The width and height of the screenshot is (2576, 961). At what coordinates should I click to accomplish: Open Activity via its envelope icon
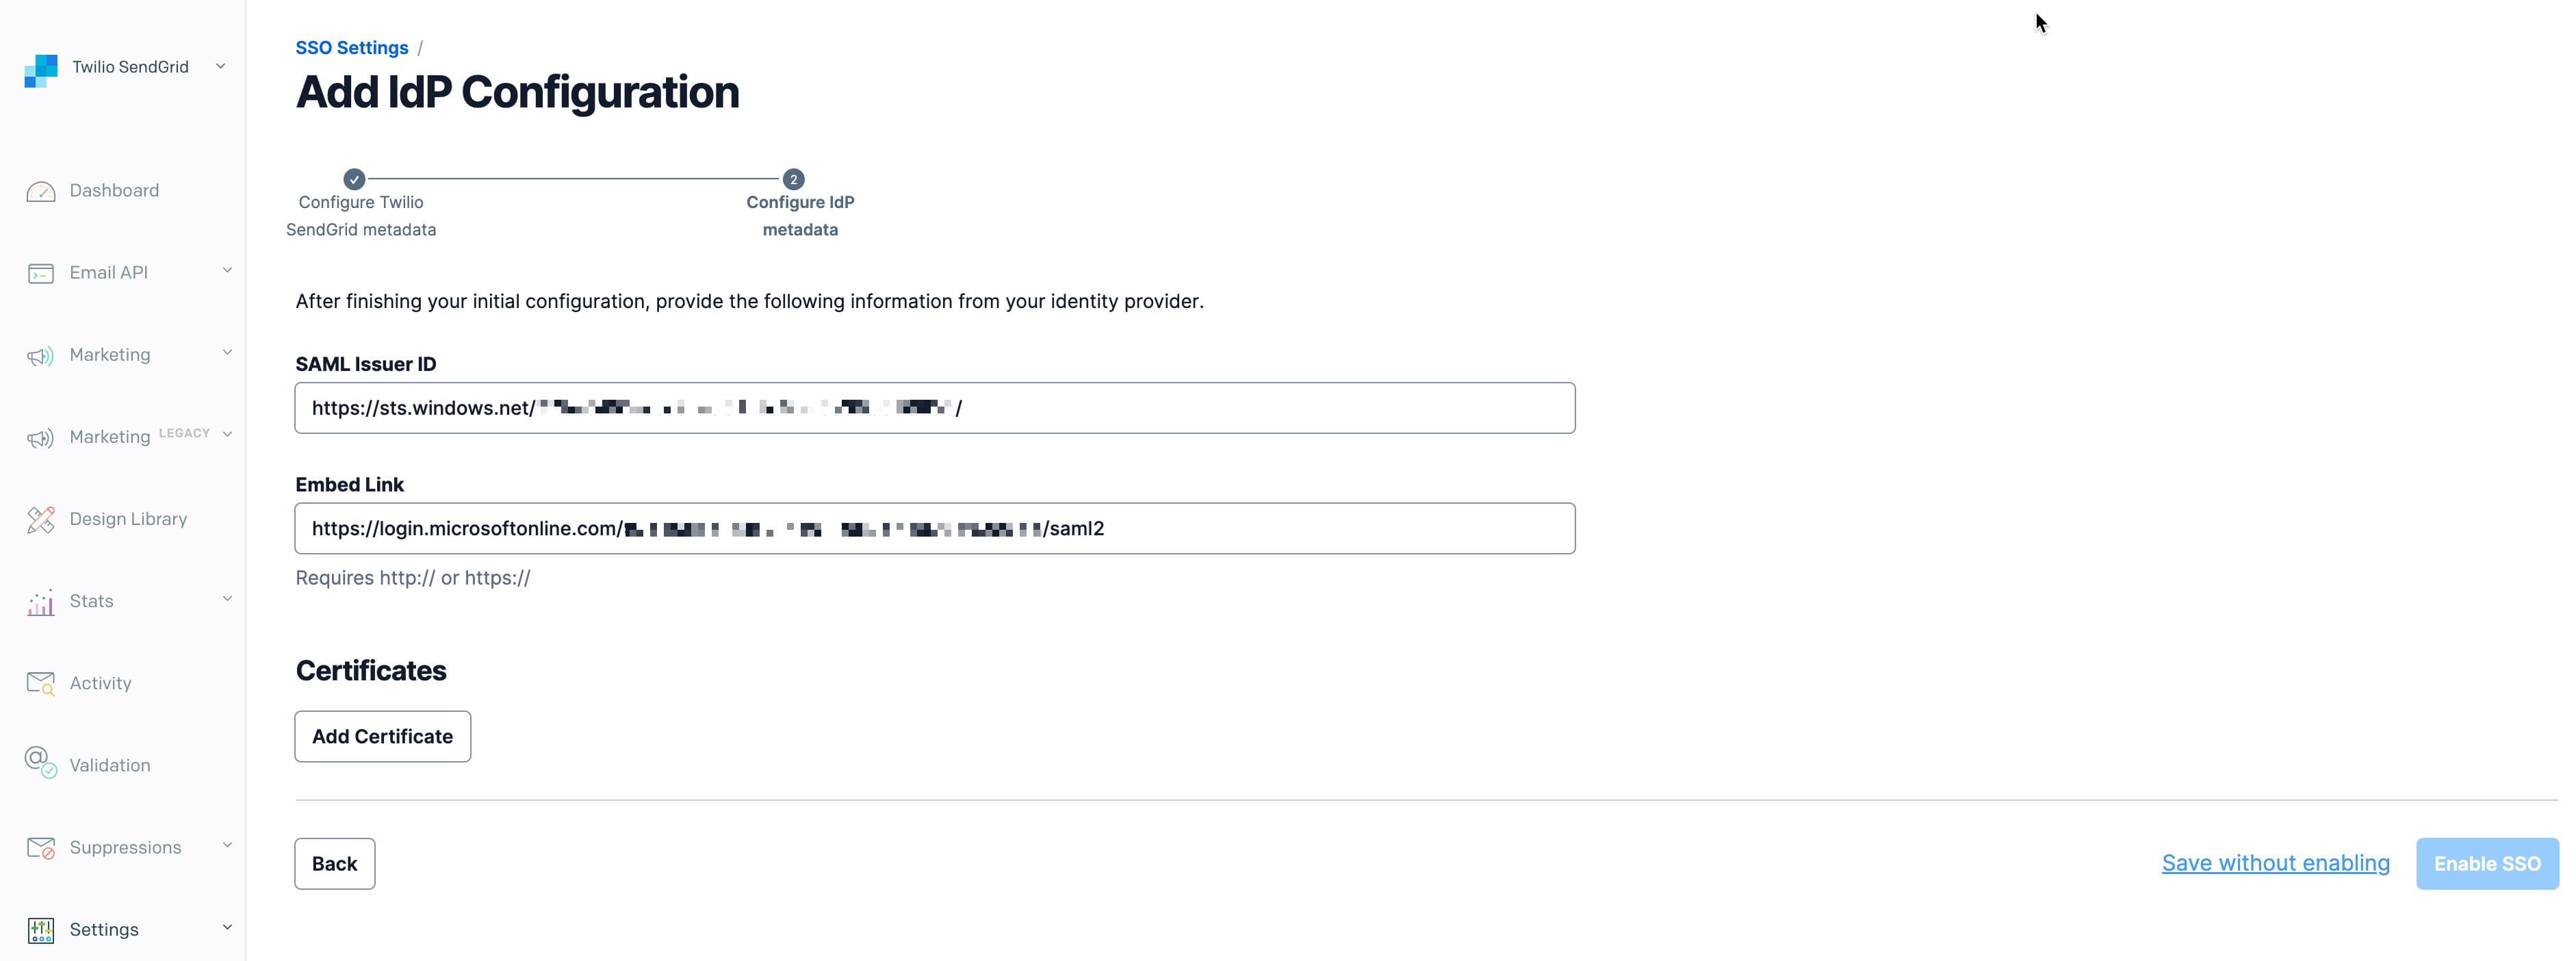pos(40,683)
